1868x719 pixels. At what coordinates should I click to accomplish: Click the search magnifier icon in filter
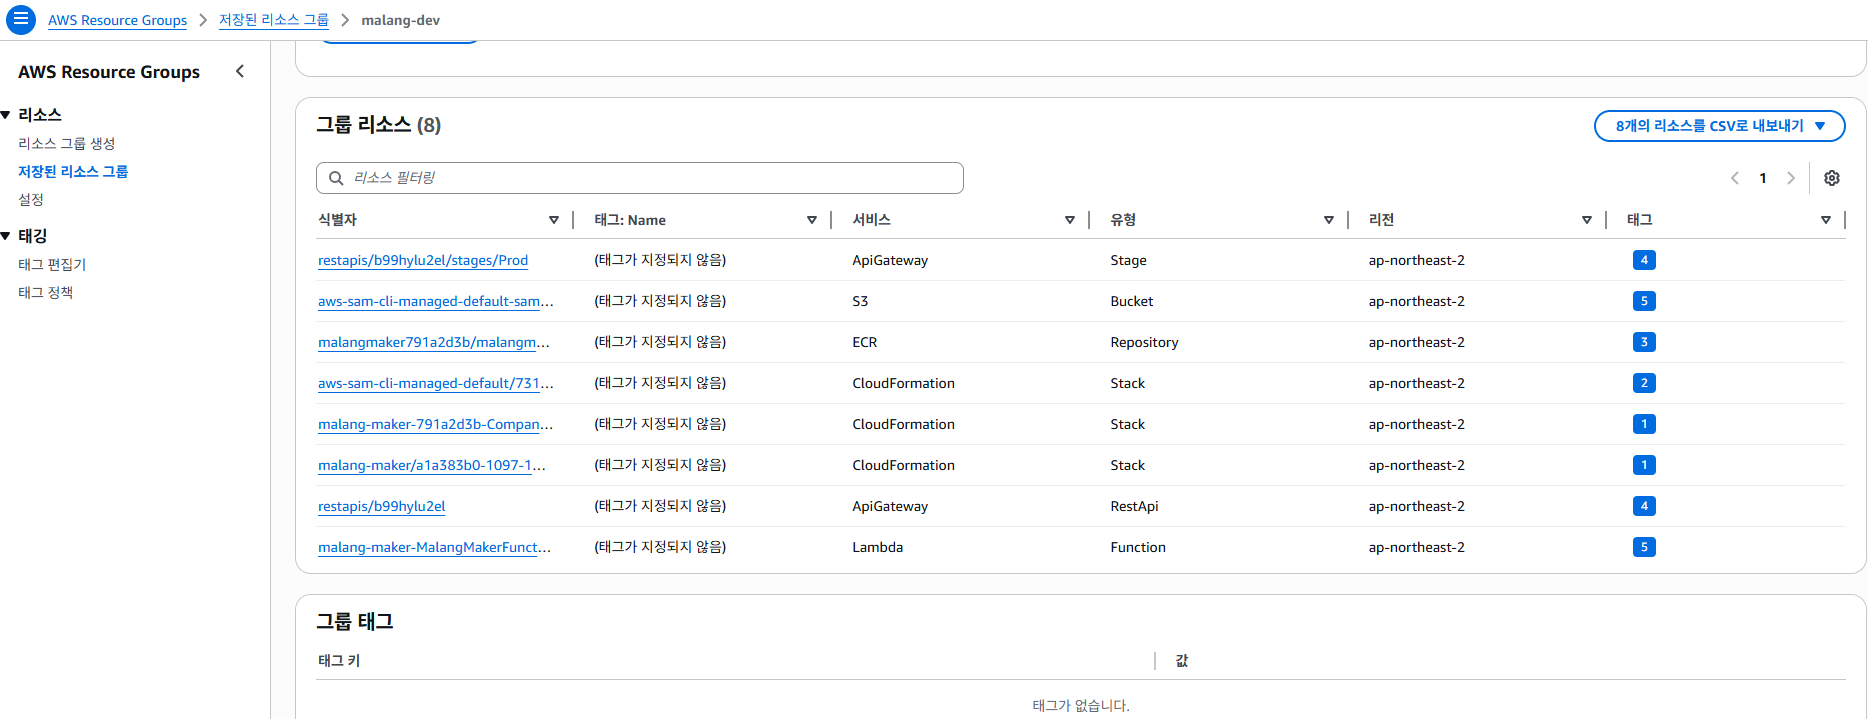pos(336,178)
